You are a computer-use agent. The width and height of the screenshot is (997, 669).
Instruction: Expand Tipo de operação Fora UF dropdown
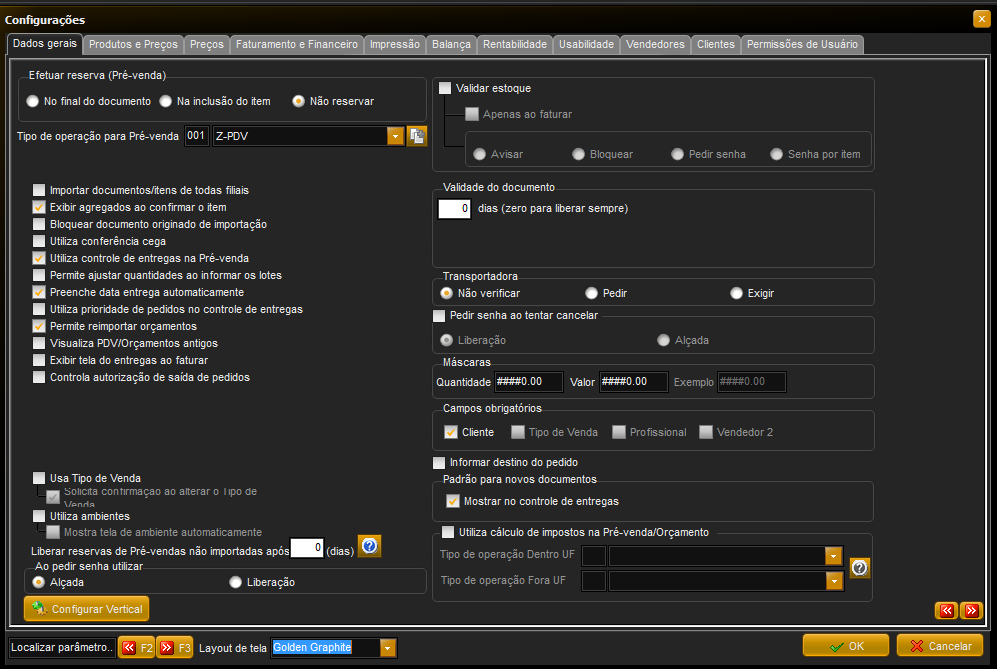point(834,581)
